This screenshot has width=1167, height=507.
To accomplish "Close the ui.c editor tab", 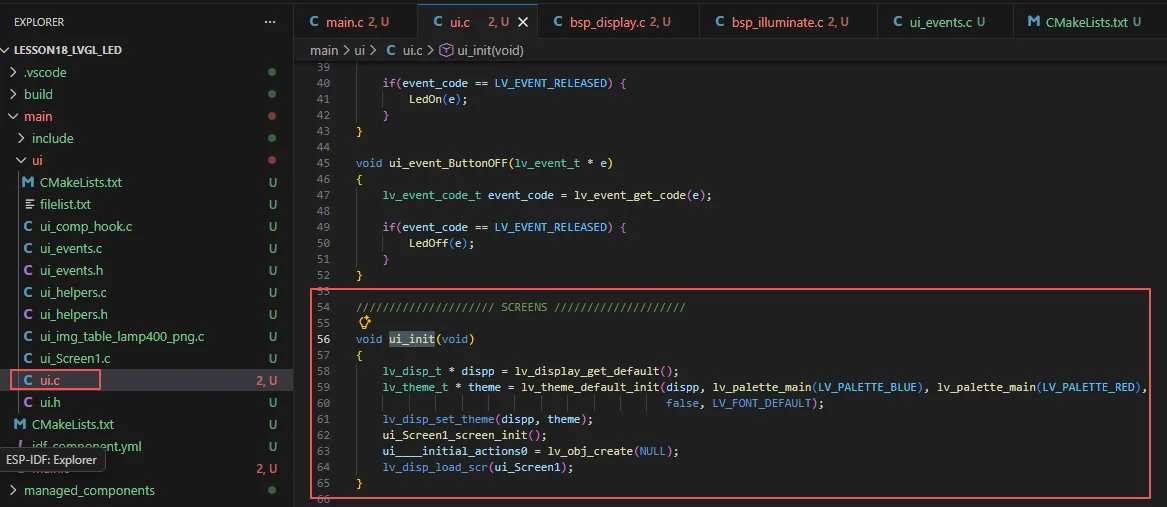I will (x=526, y=21).
